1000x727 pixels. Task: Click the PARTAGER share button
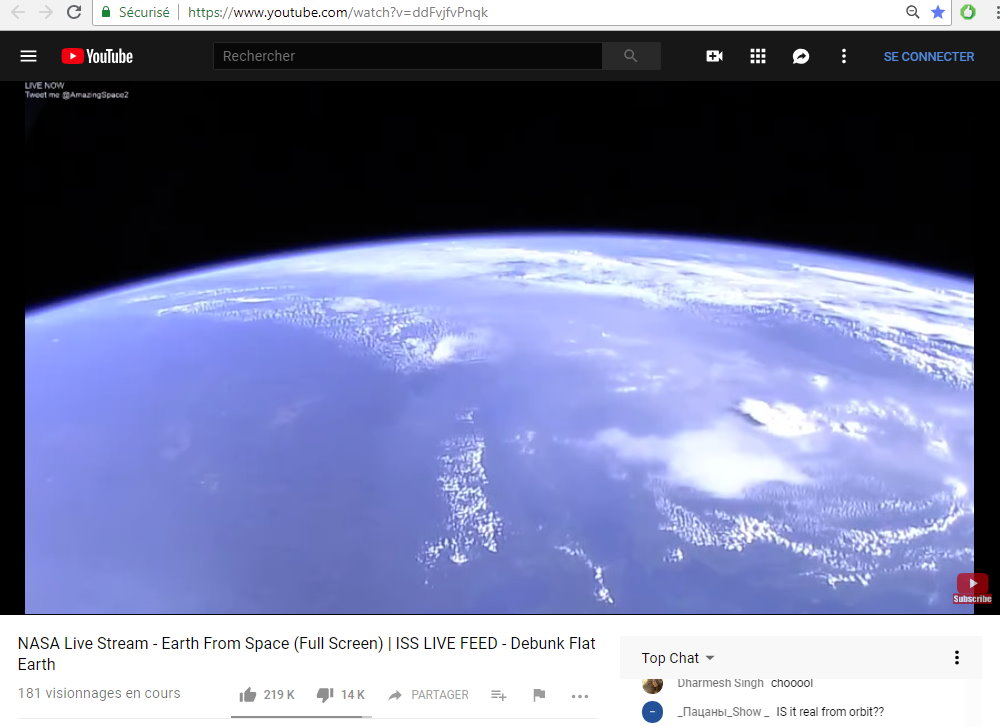429,694
